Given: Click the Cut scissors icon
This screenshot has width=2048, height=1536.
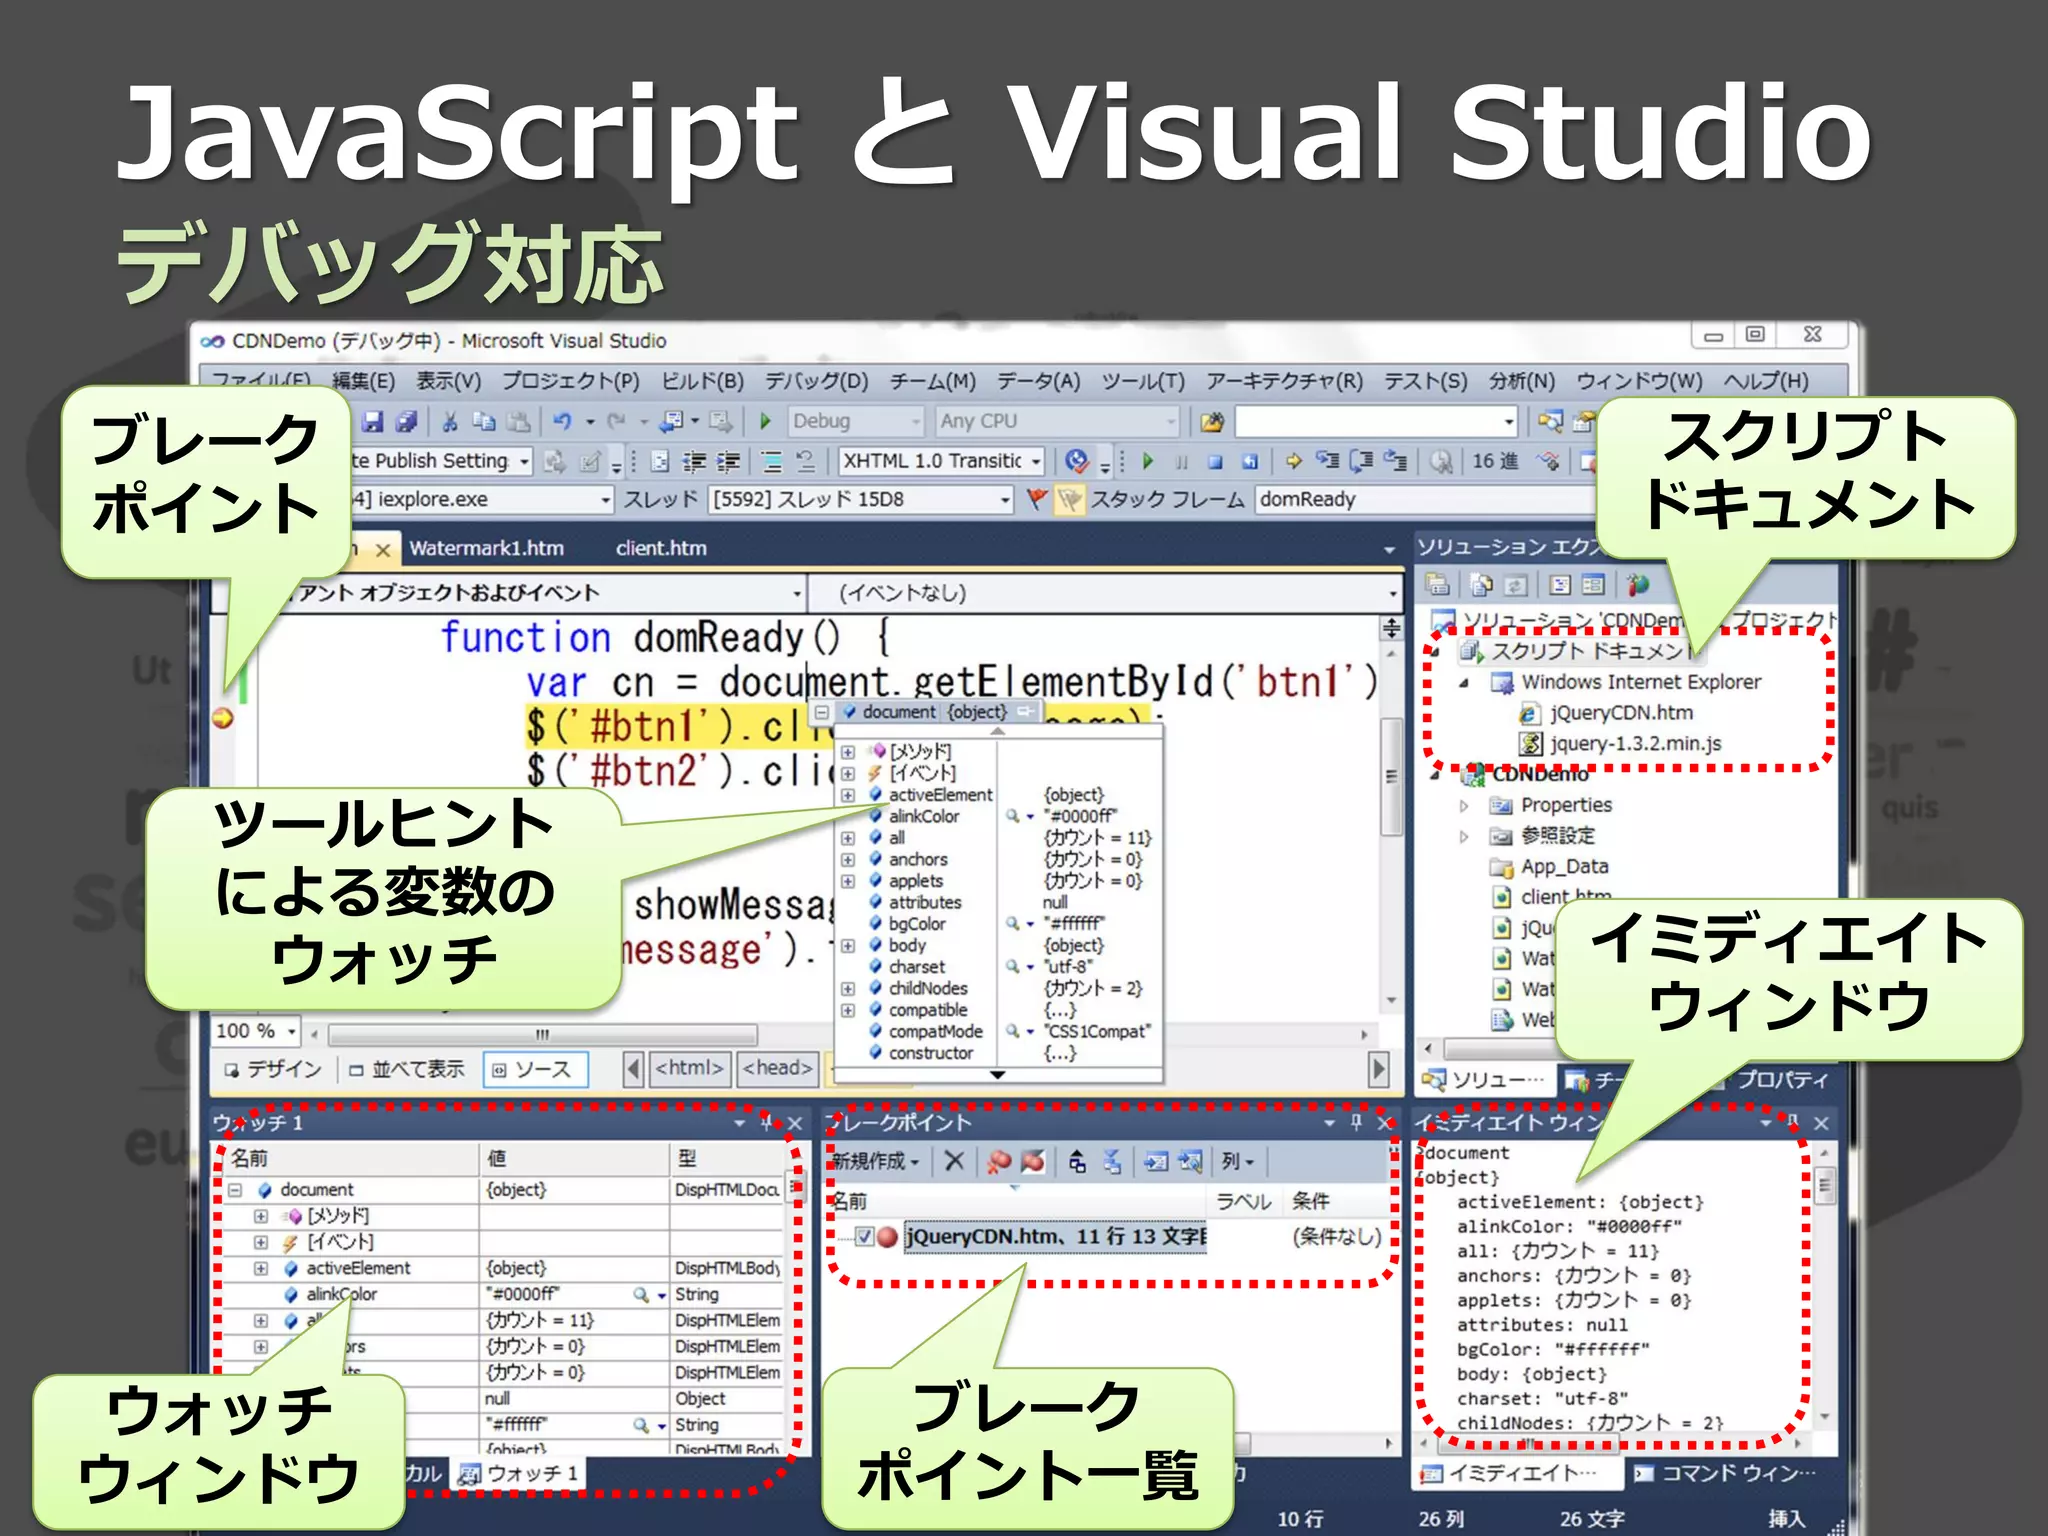Looking at the screenshot, I should tap(450, 422).
